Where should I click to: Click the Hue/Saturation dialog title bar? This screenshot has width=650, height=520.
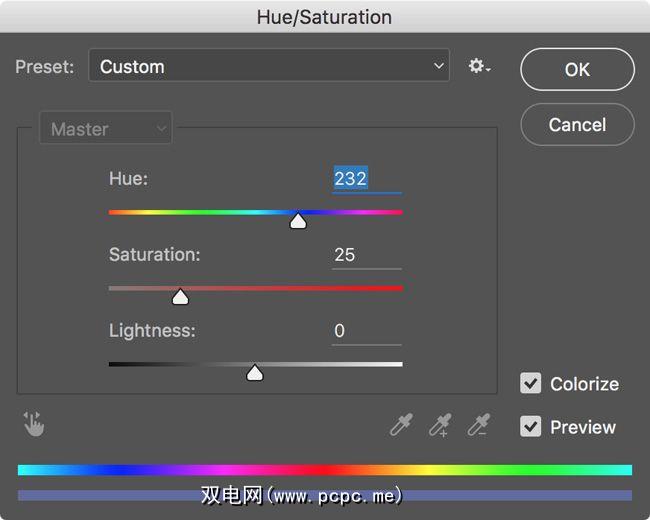[x=324, y=17]
